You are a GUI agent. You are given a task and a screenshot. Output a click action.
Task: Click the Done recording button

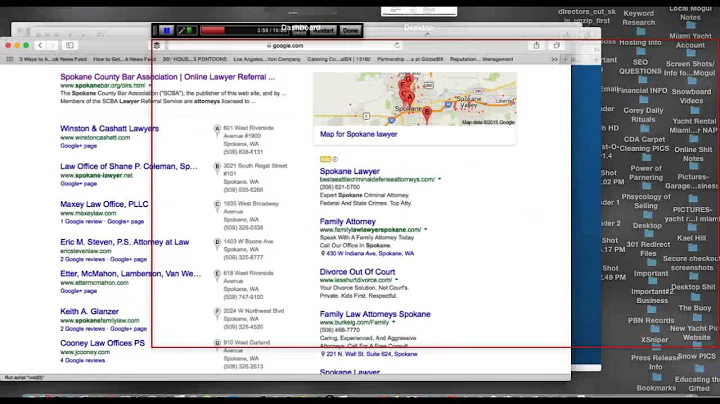(x=350, y=31)
